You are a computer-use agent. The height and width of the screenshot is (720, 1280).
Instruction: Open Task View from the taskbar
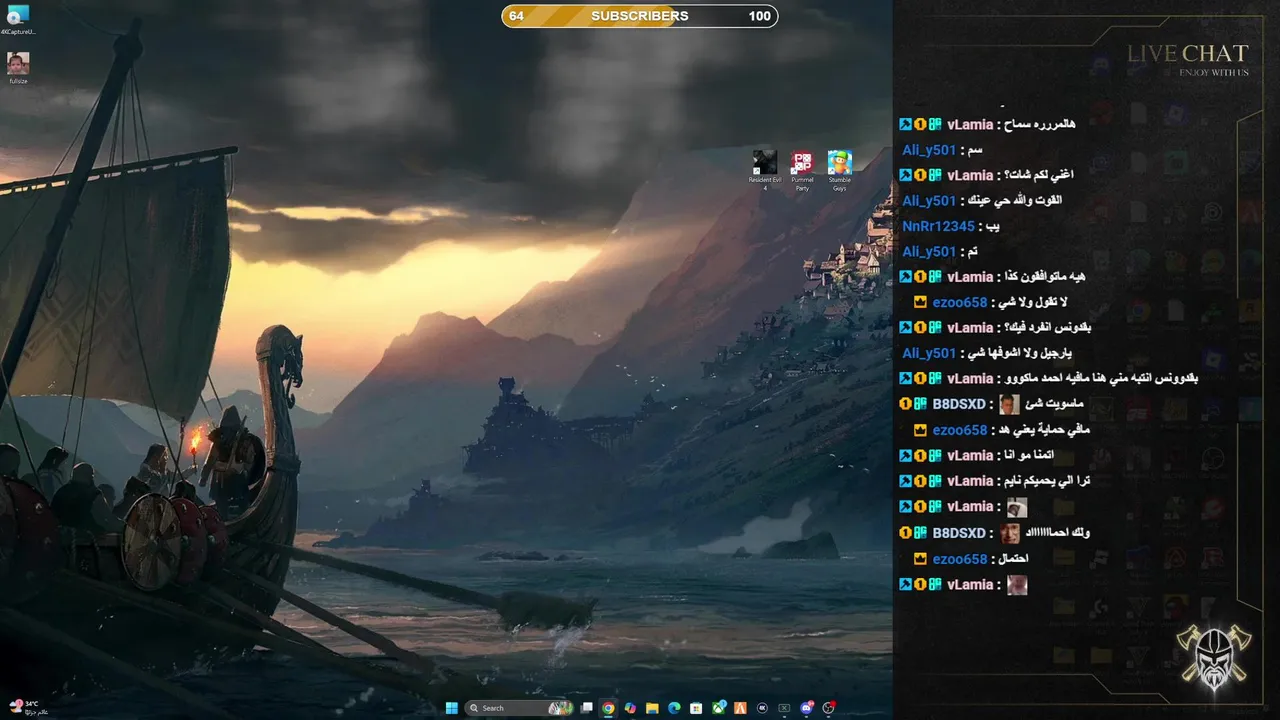586,708
